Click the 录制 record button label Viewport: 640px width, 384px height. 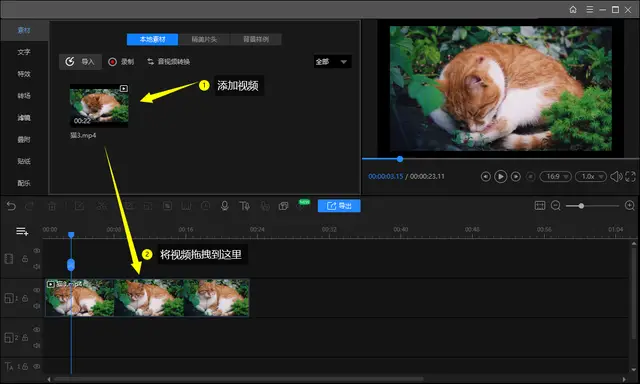click(x=127, y=62)
